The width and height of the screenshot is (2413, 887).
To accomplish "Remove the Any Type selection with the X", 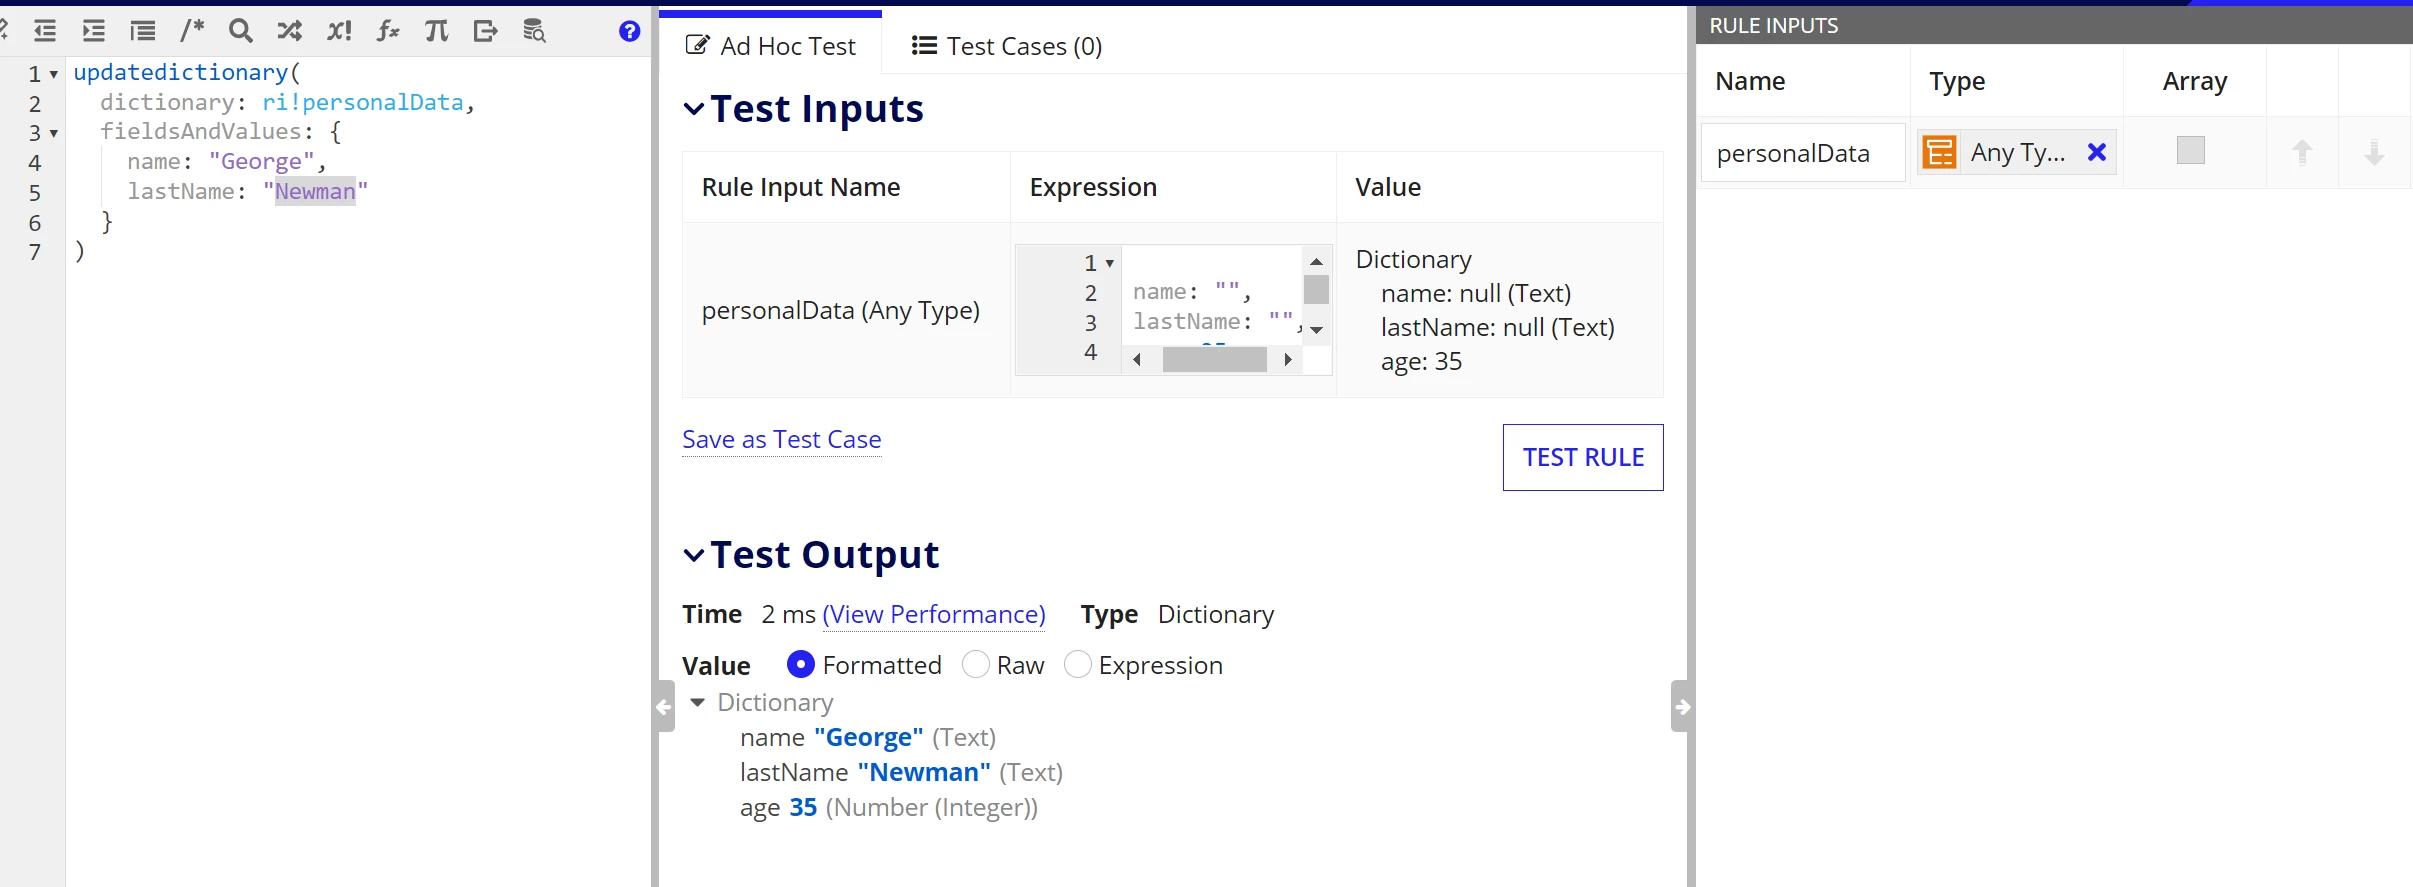I will coord(2097,152).
